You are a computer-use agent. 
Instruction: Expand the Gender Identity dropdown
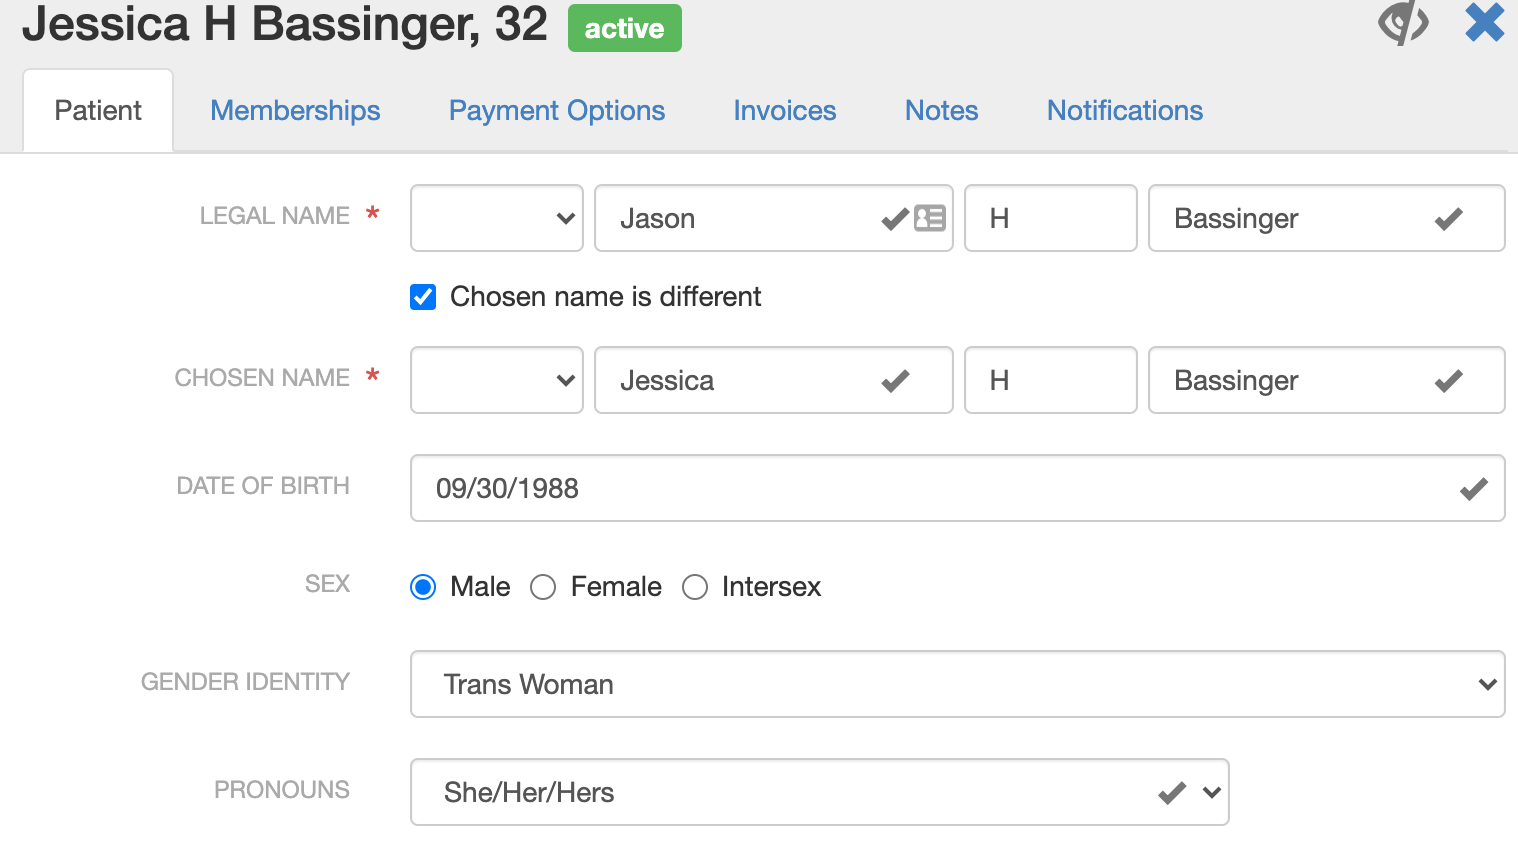pos(958,684)
